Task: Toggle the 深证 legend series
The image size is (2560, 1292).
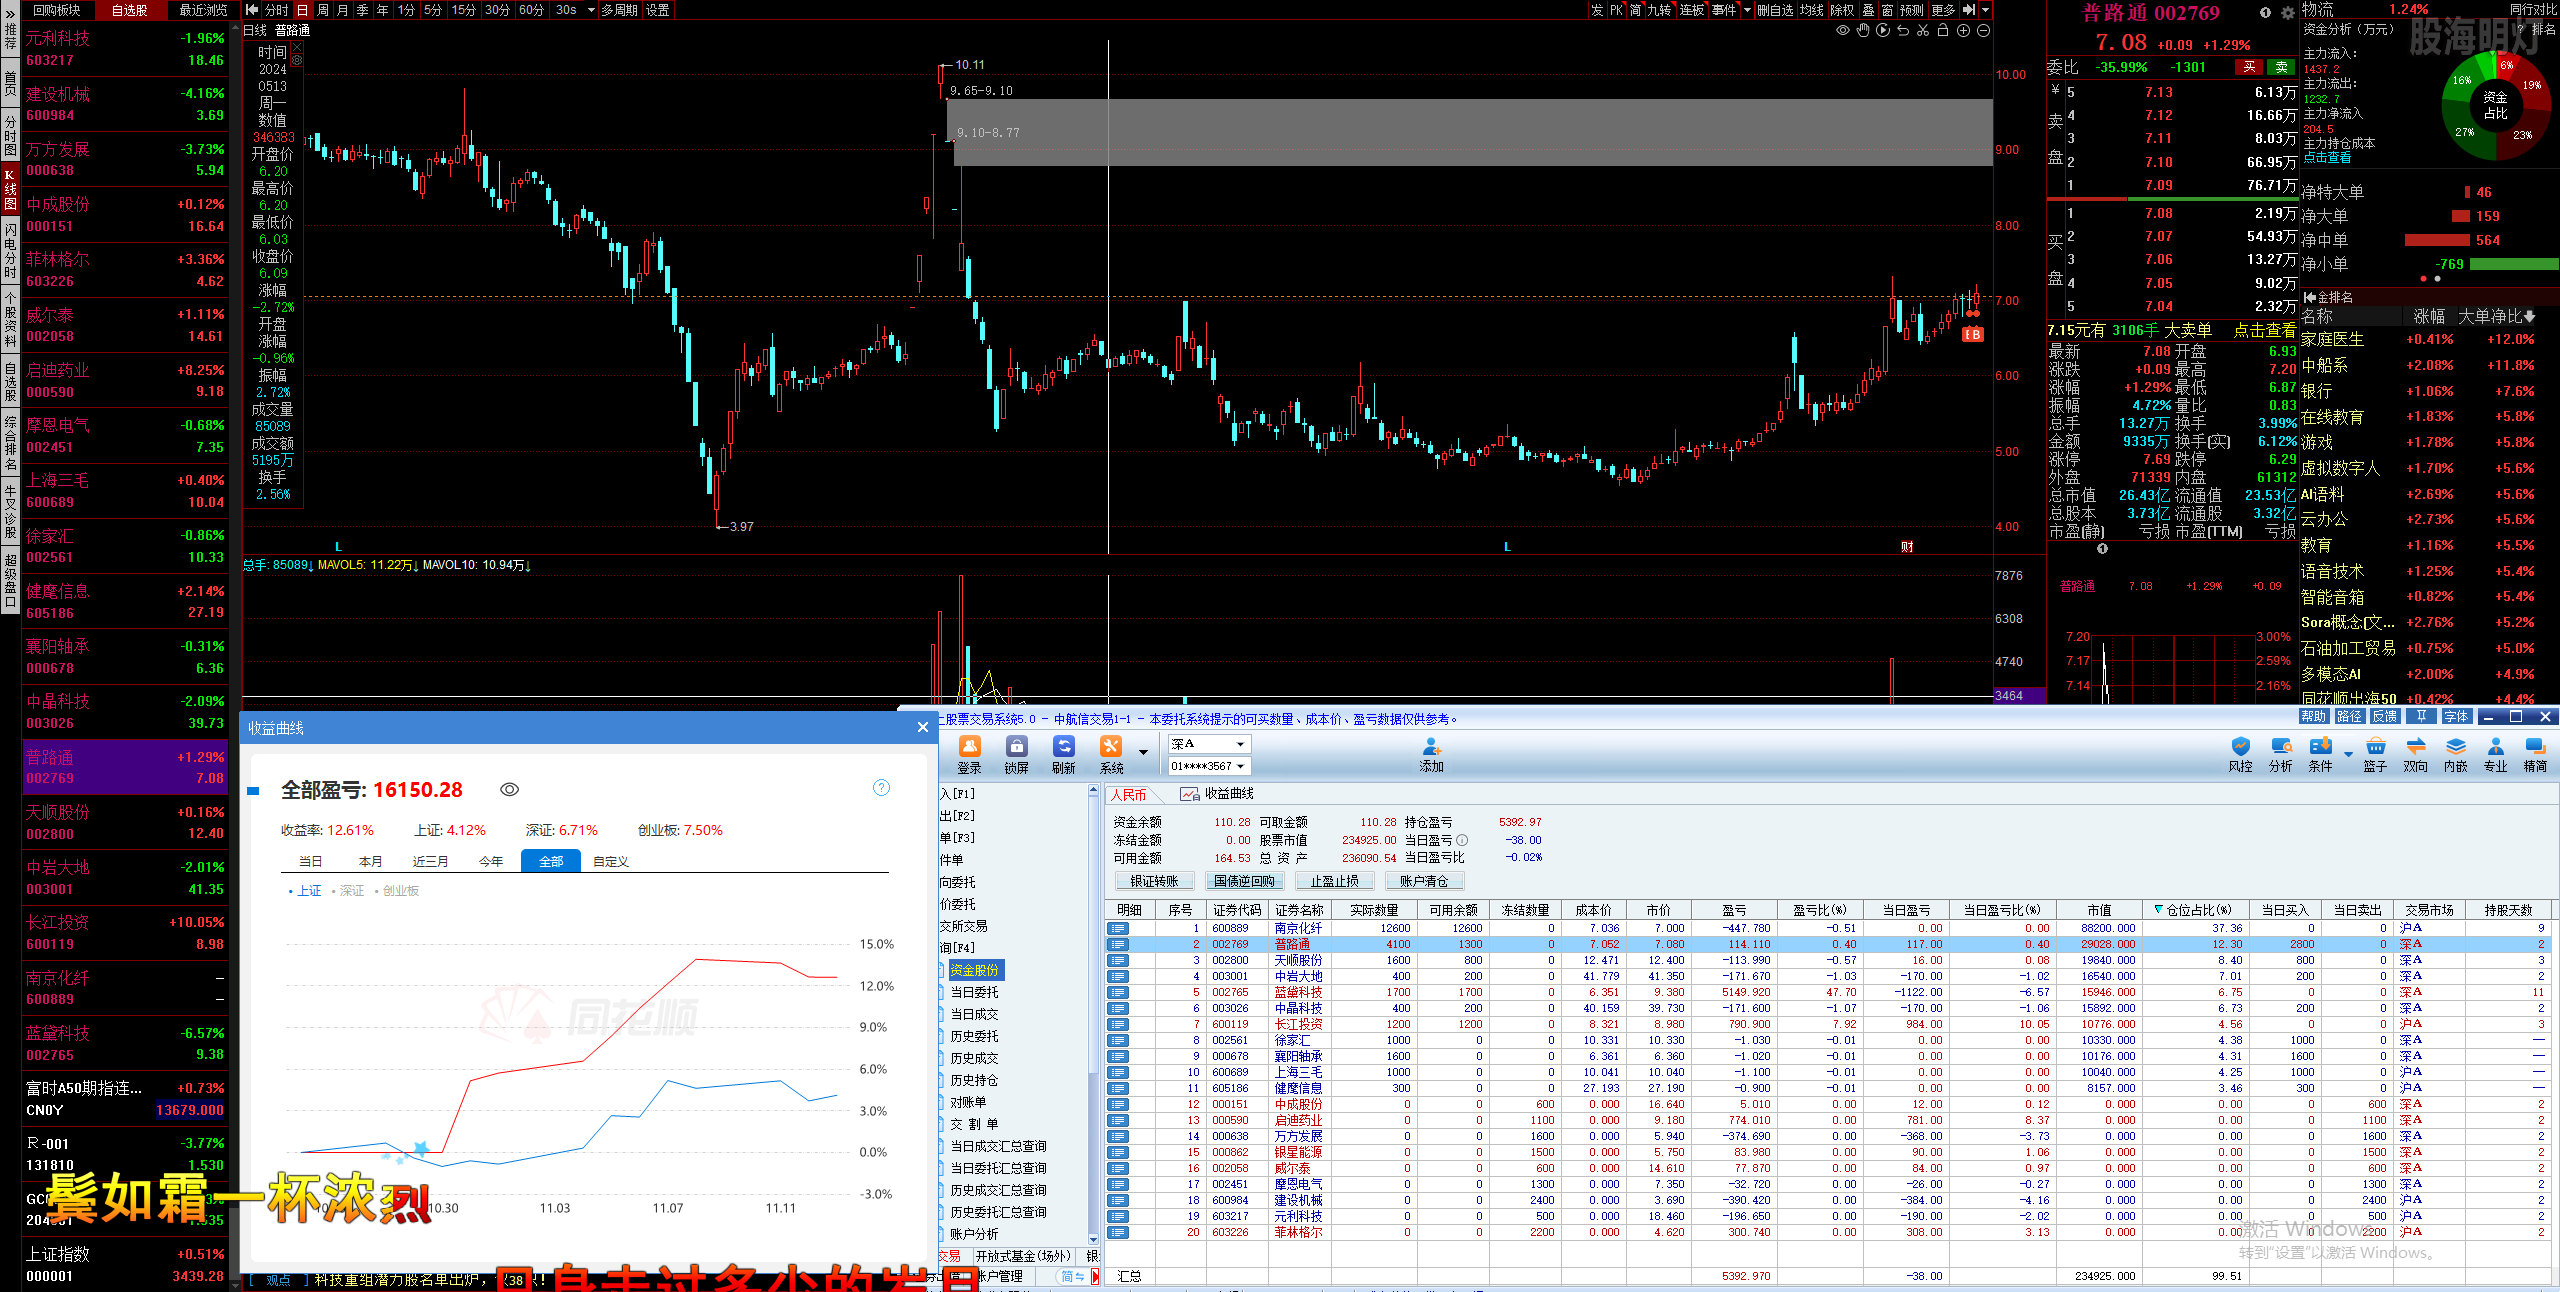Action: pos(348,891)
